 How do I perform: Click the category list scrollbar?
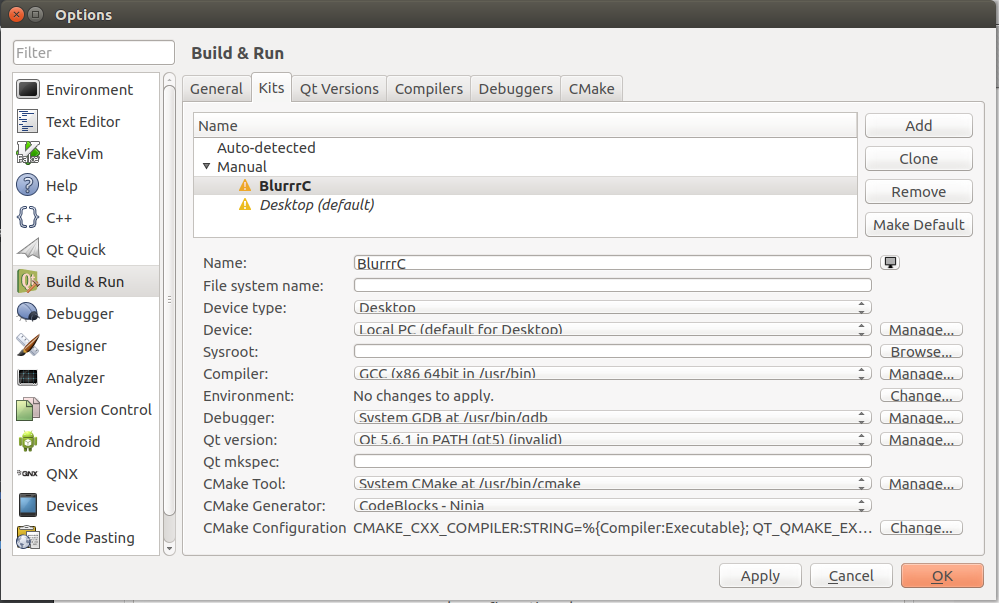(x=168, y=300)
